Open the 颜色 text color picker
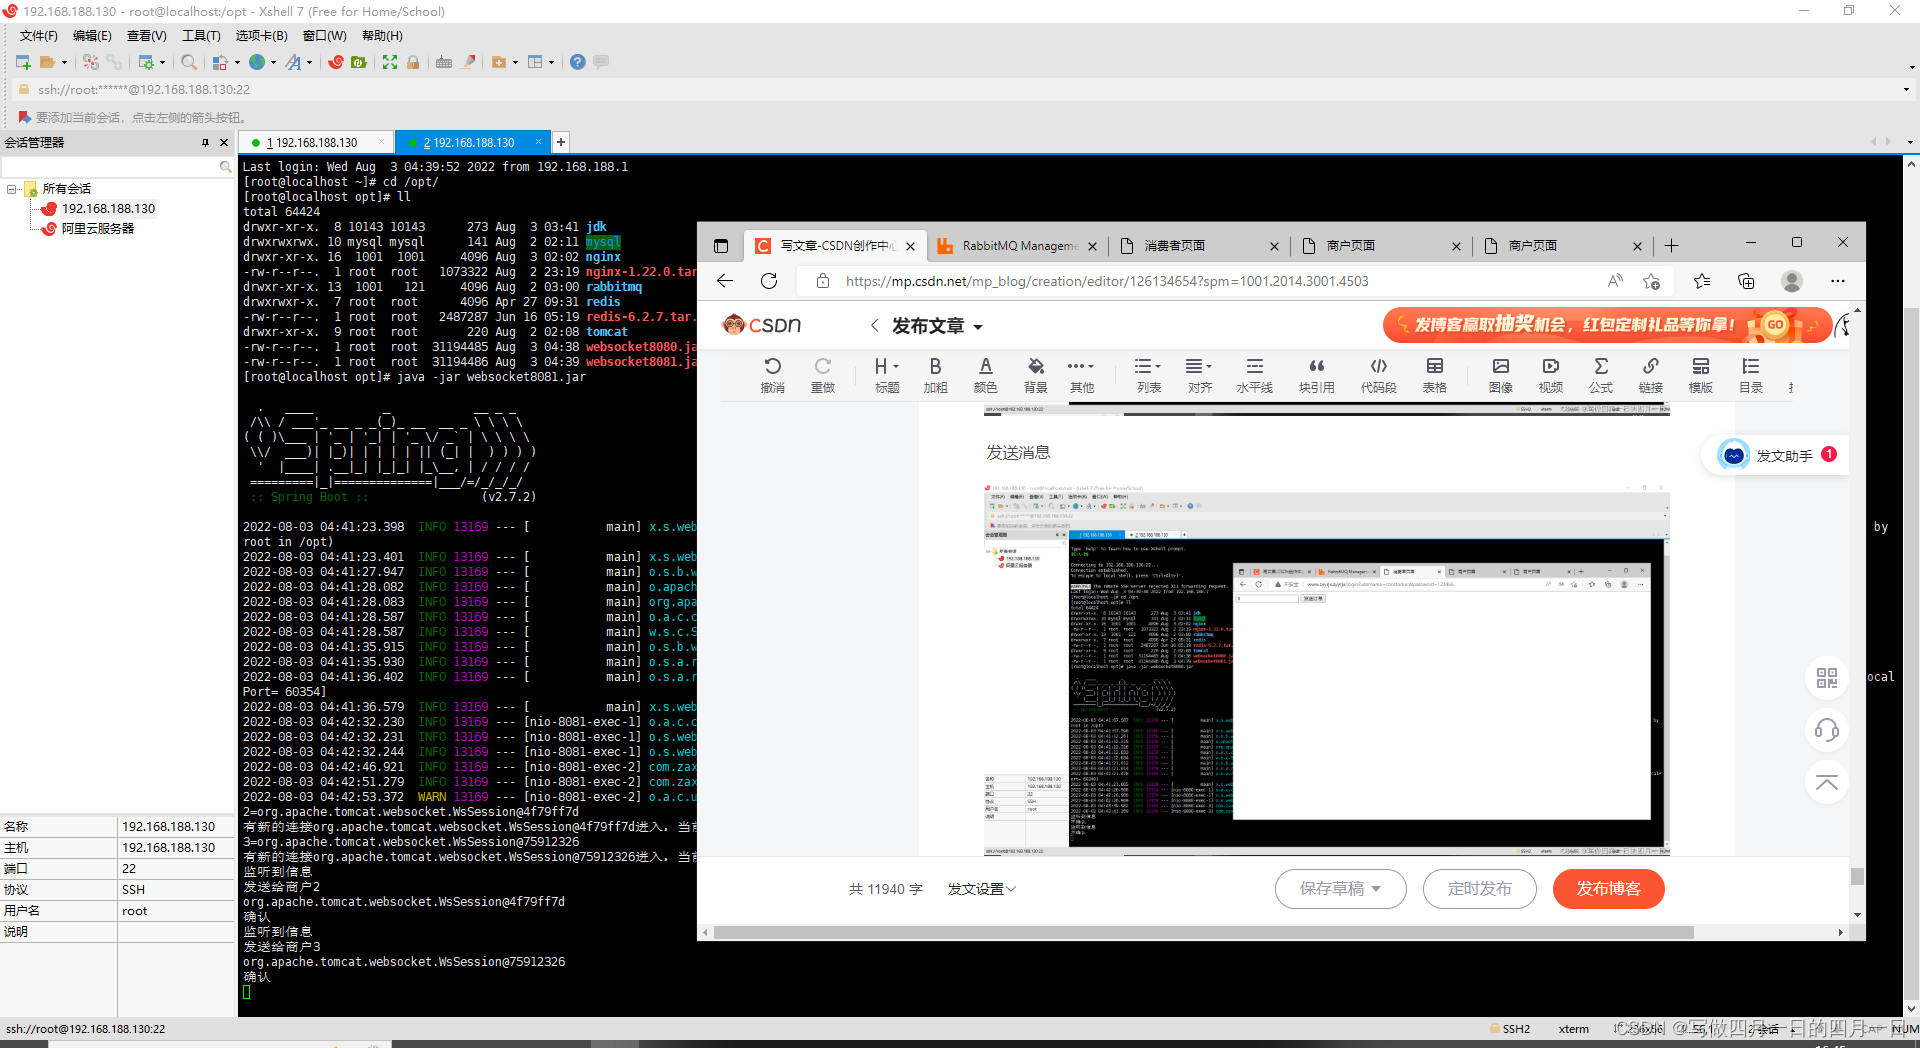 pos(985,375)
